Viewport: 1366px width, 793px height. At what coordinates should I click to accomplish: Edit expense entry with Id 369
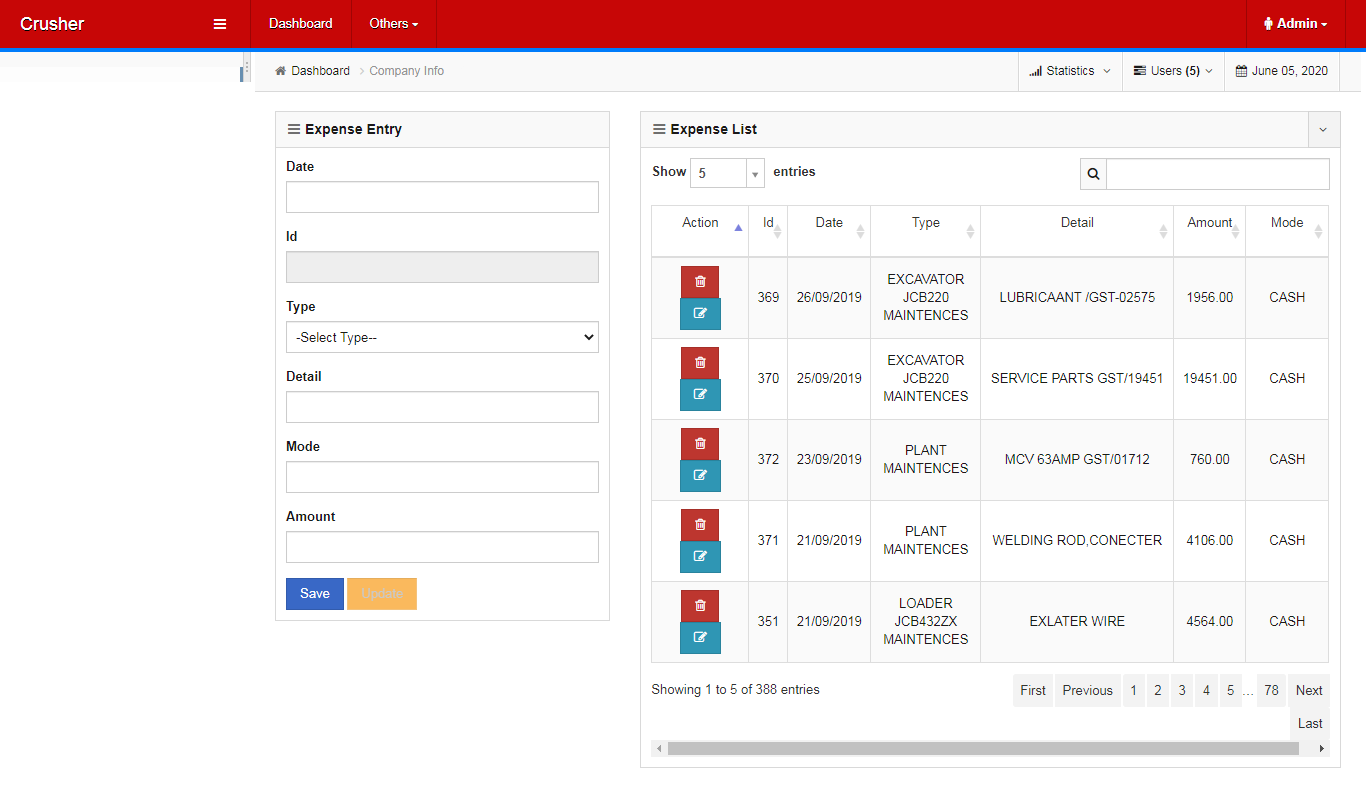click(x=700, y=314)
